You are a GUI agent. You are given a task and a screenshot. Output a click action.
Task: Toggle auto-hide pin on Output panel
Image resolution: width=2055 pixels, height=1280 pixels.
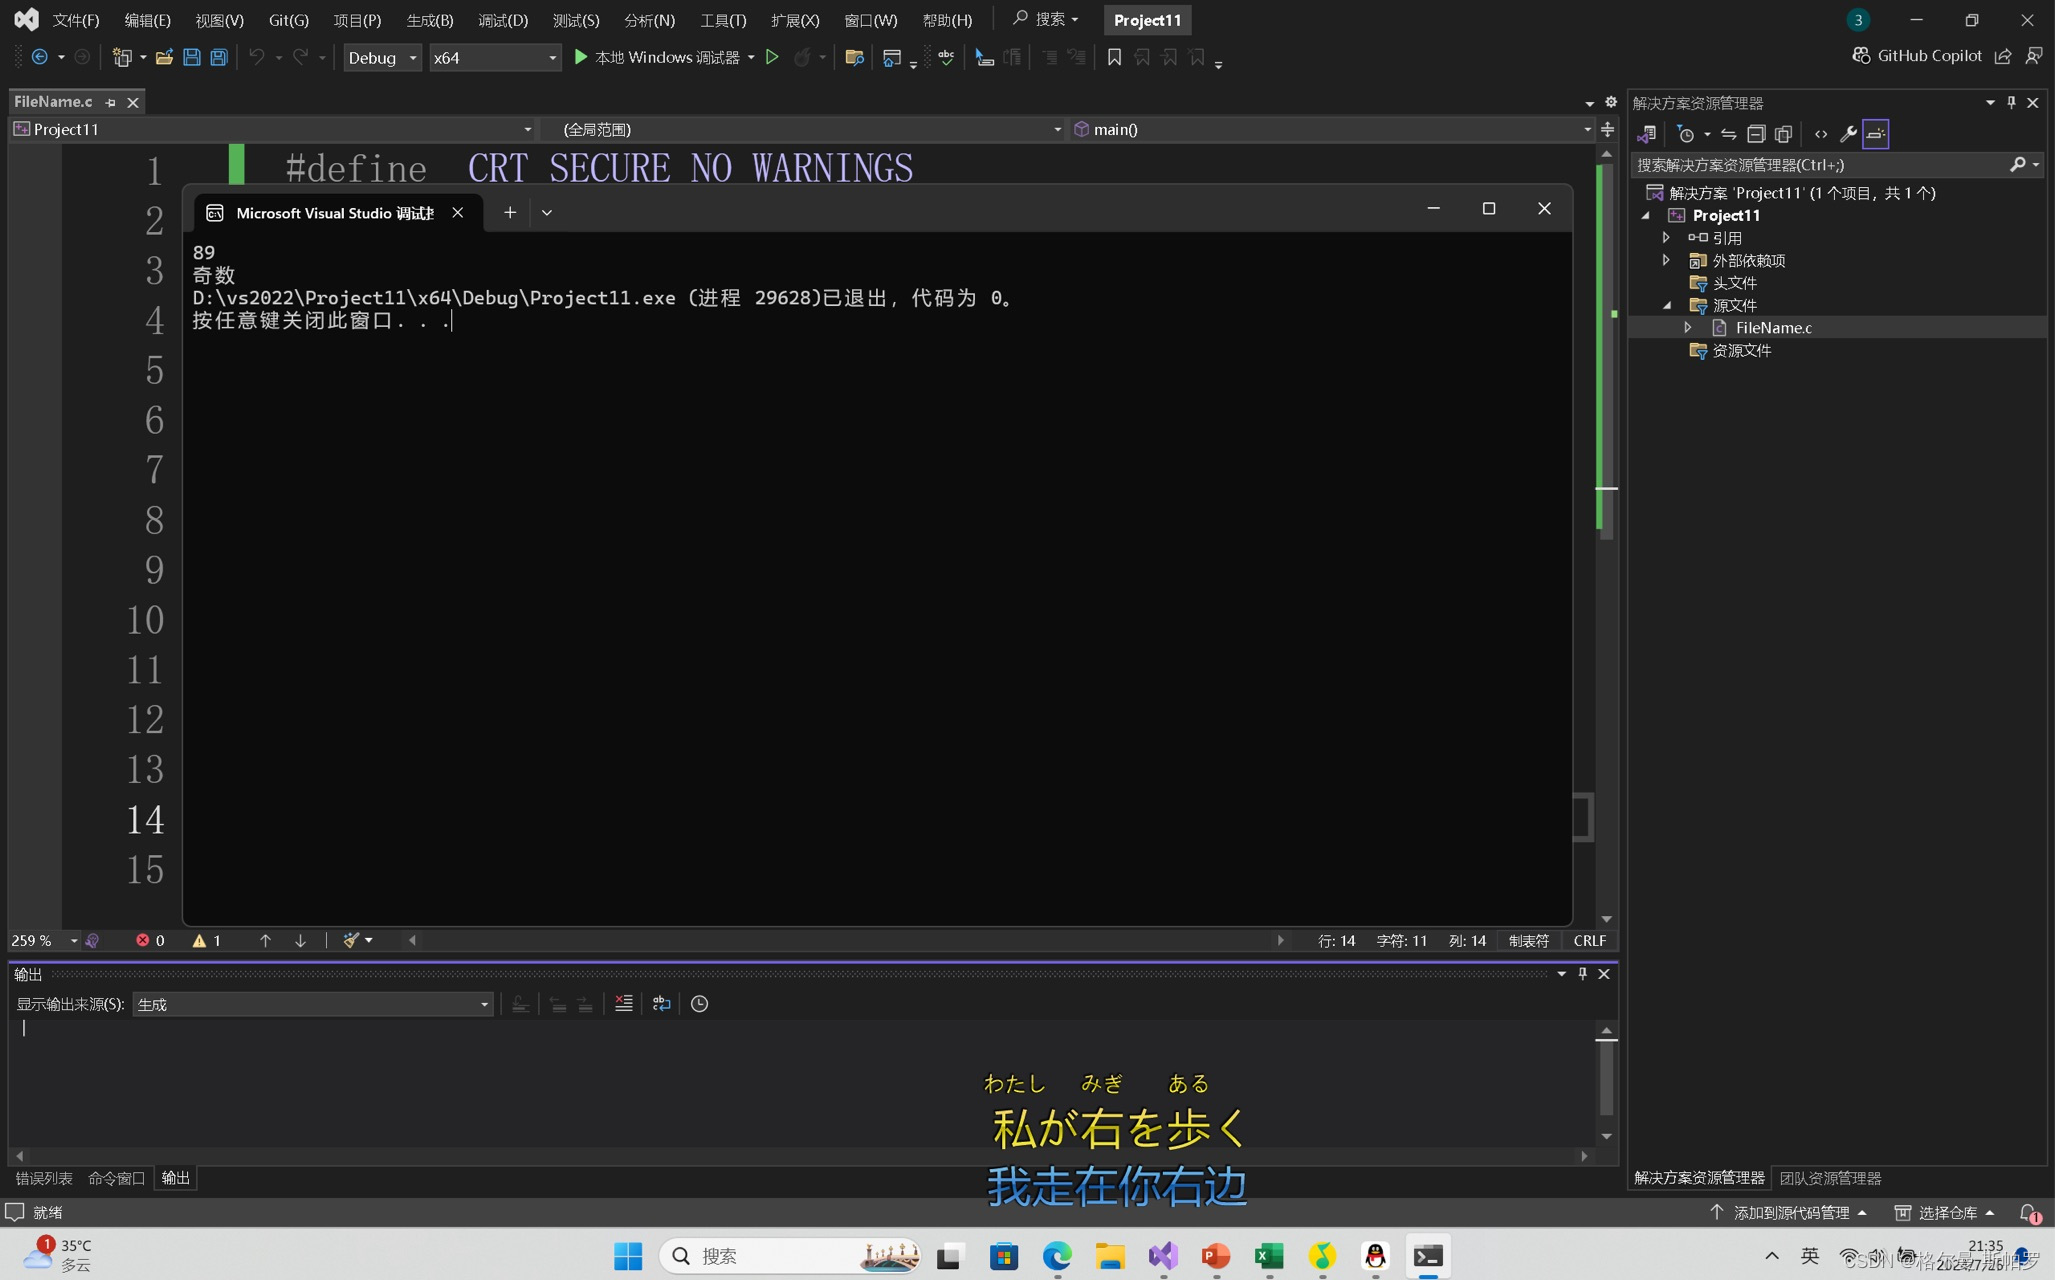pyautogui.click(x=1582, y=973)
